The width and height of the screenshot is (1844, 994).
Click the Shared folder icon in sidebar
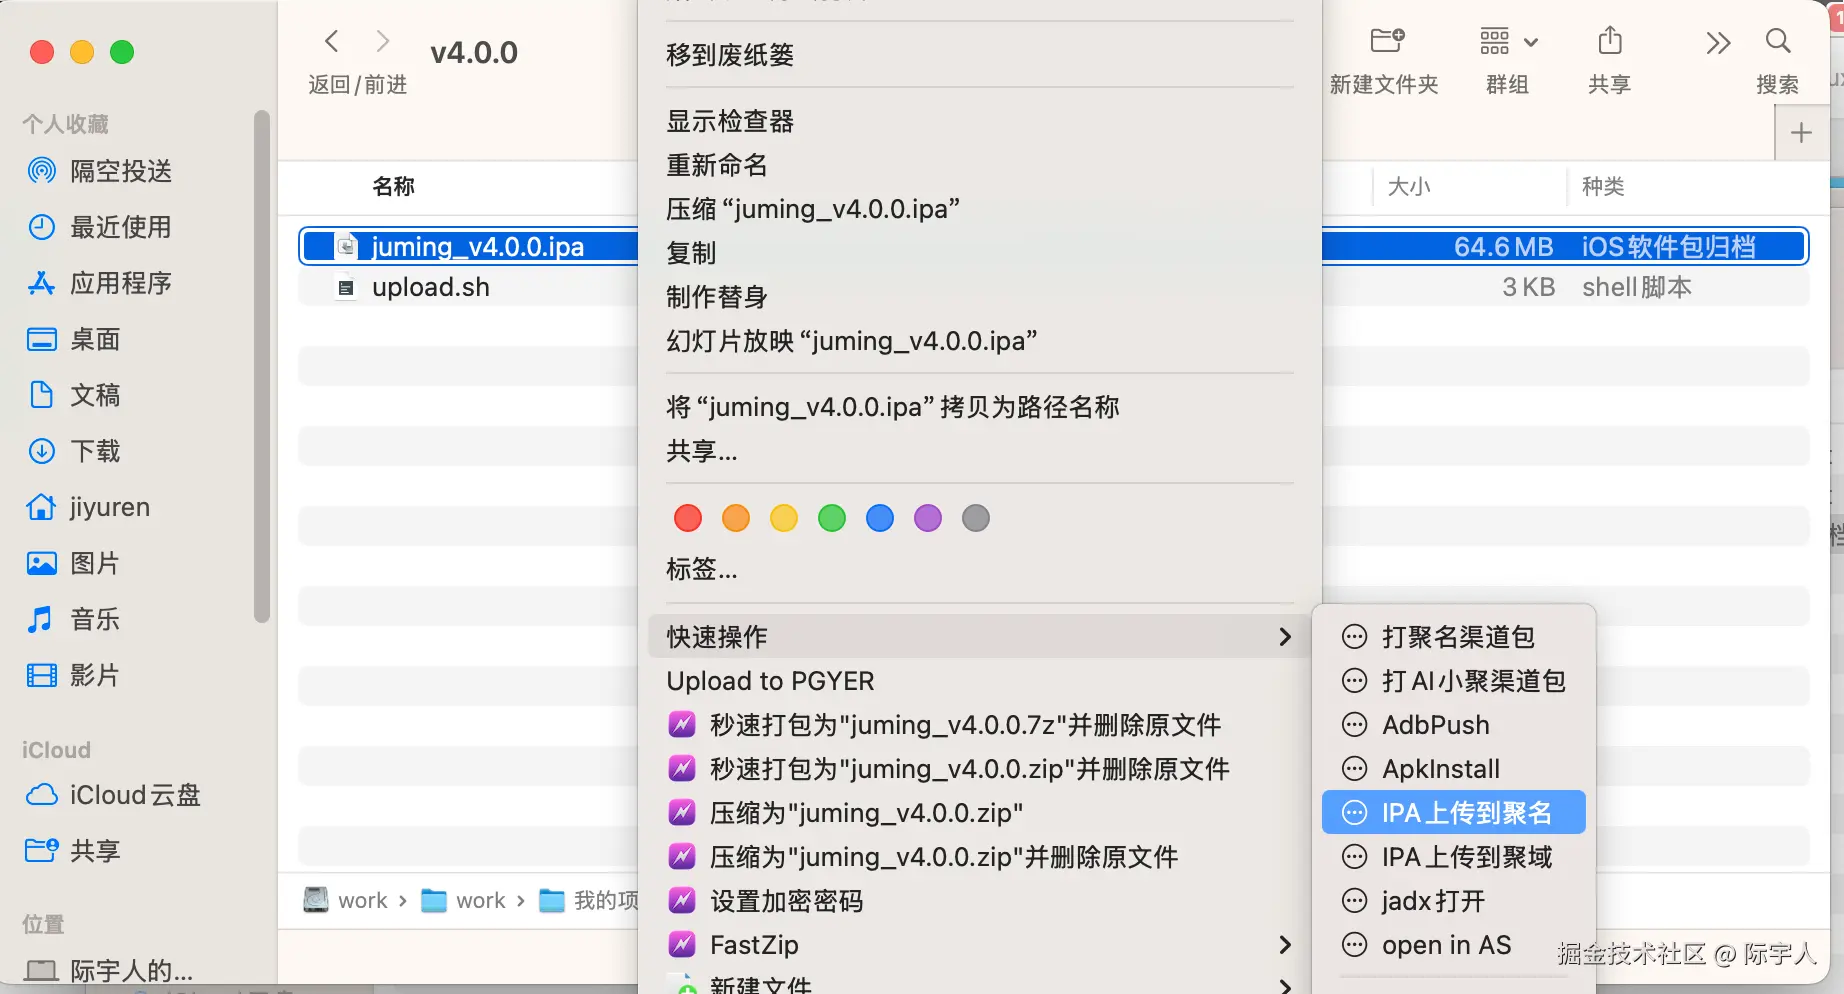coord(41,851)
